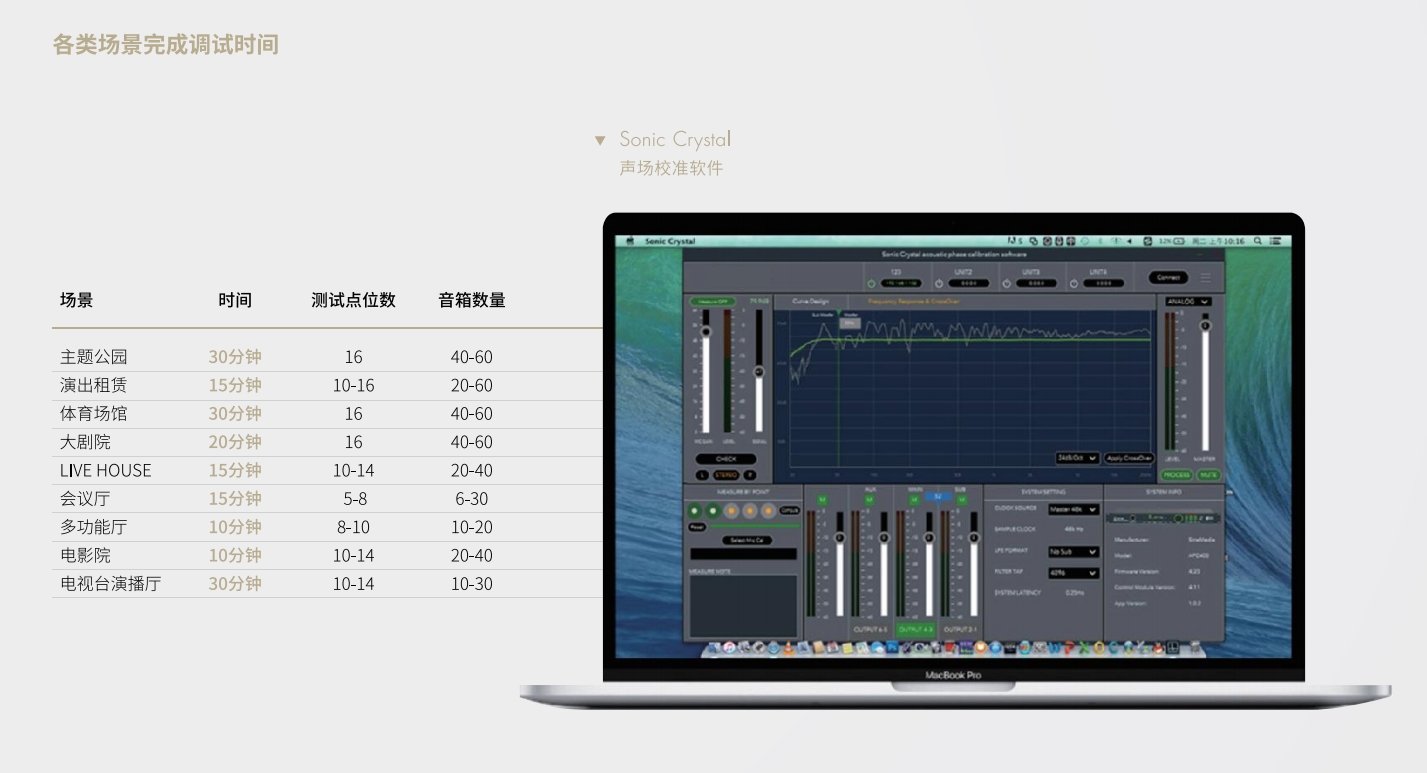
Task: Click the SUB channel fader knob
Action: tap(974, 538)
